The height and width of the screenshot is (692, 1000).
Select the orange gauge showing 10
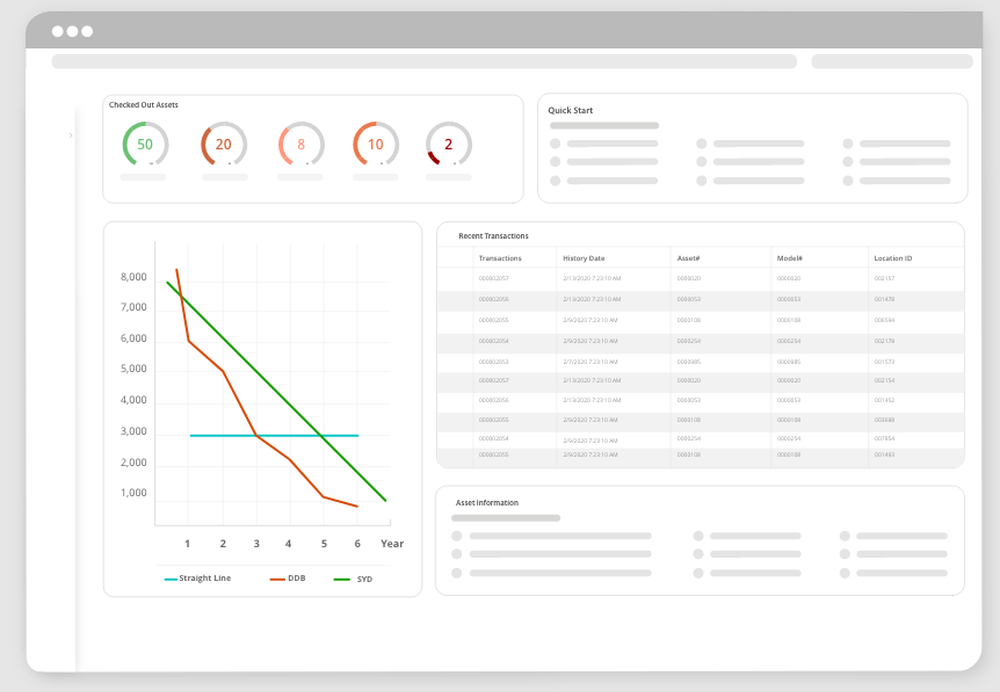pyautogui.click(x=376, y=144)
